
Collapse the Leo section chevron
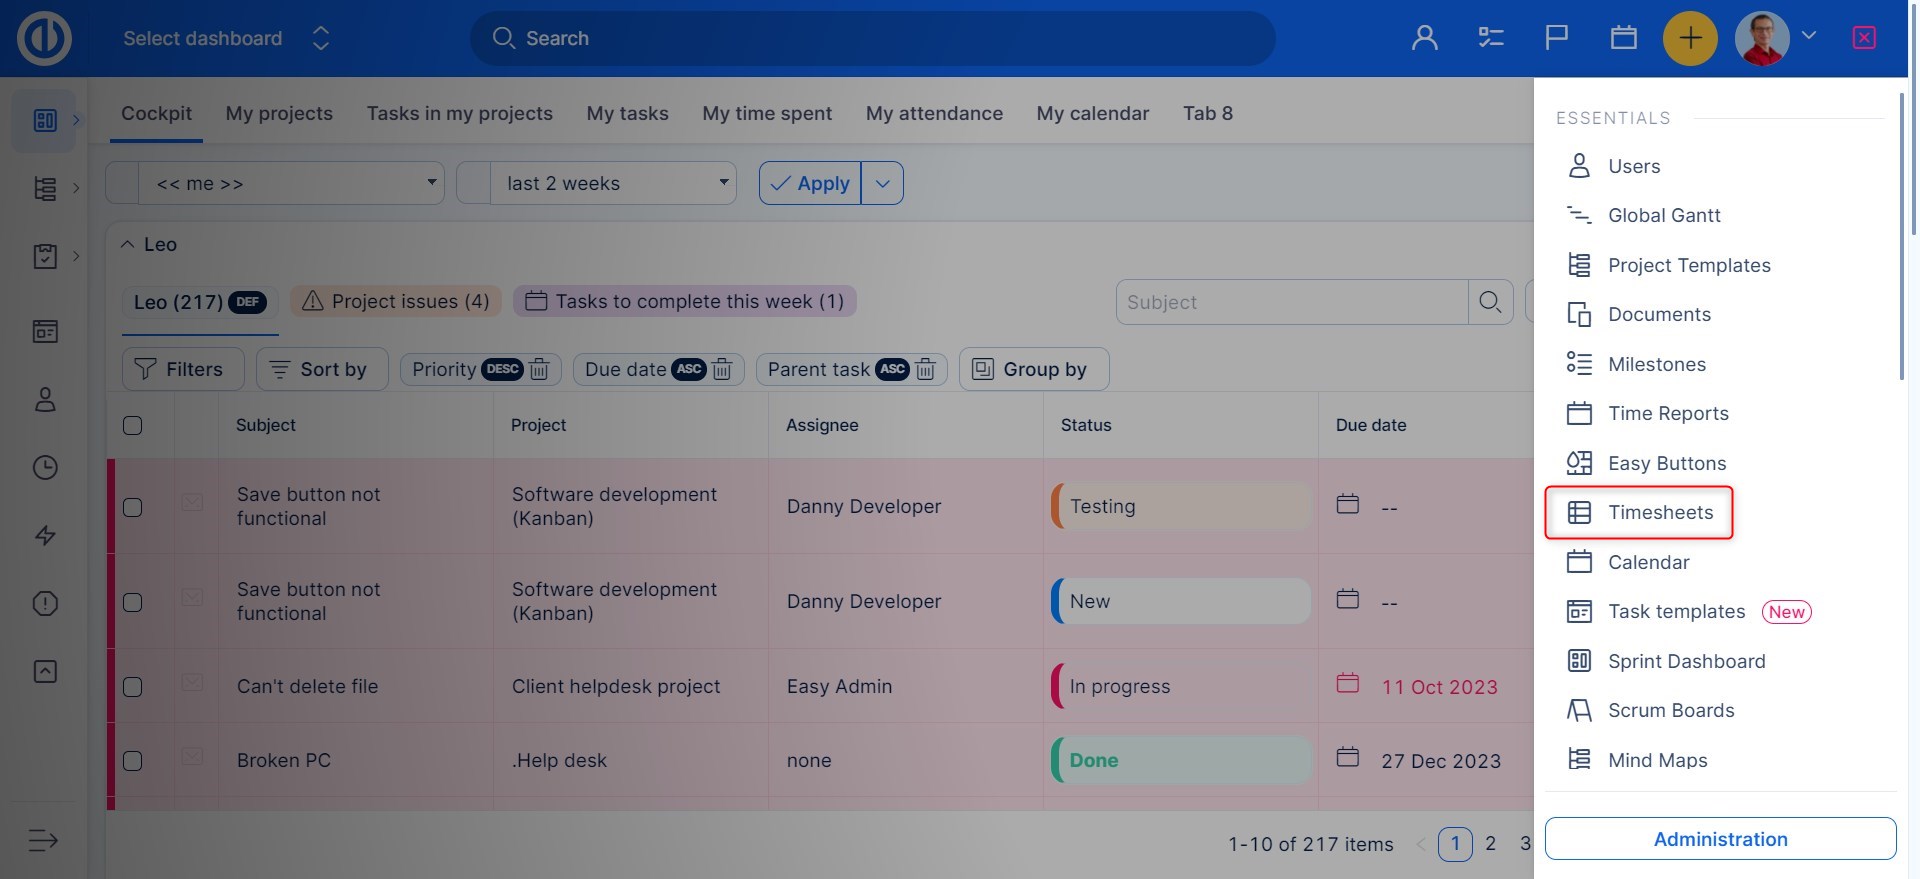[127, 245]
